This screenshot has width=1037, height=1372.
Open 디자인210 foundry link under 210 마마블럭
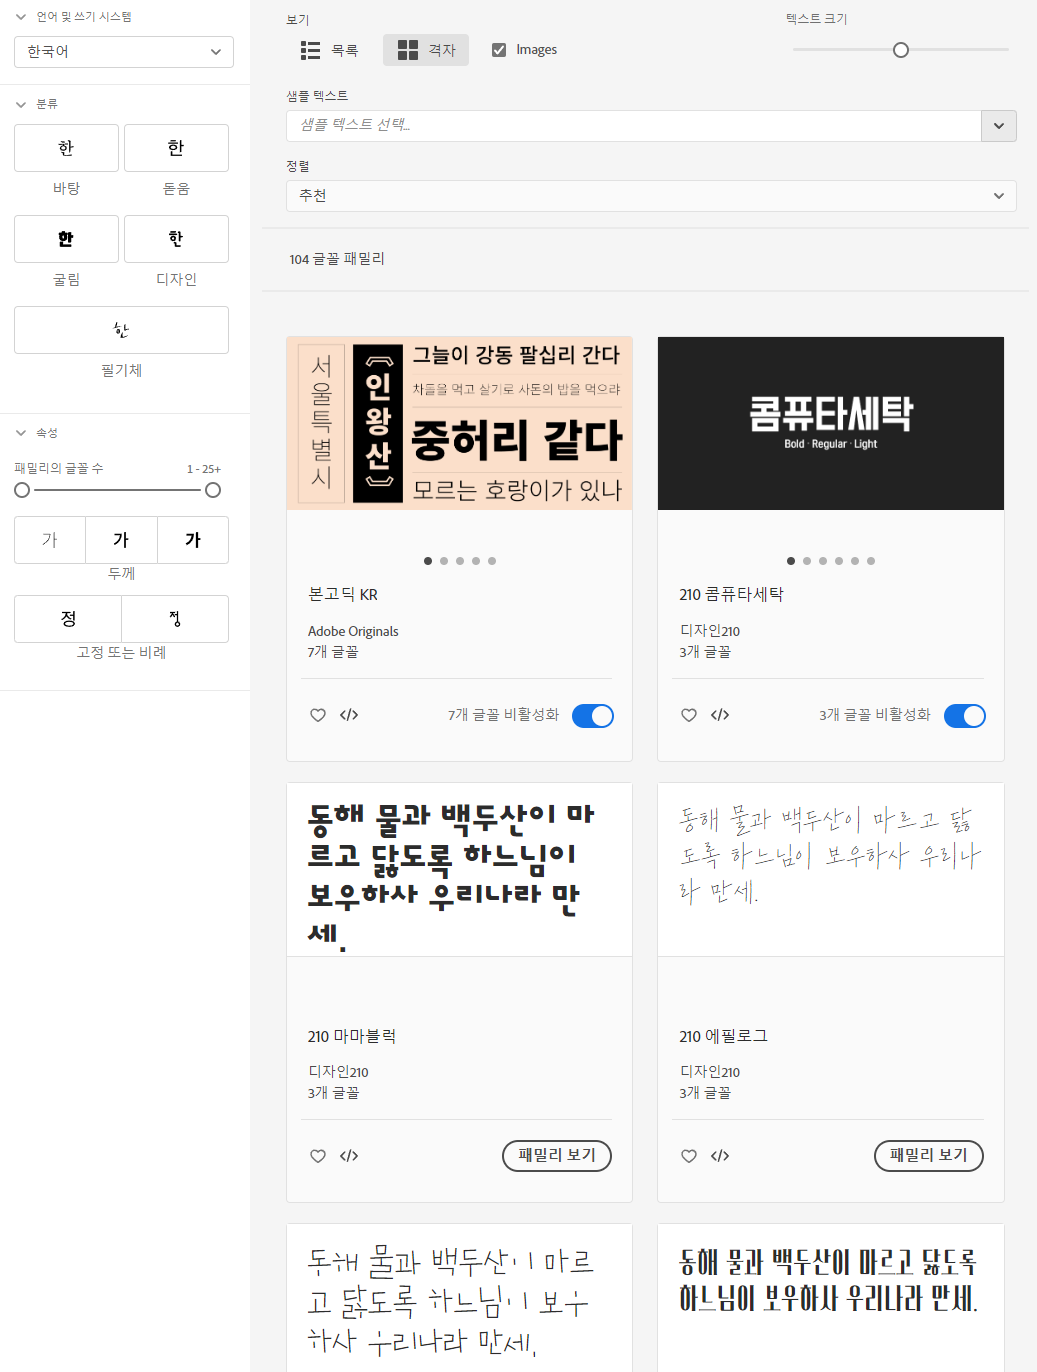[x=338, y=1072]
